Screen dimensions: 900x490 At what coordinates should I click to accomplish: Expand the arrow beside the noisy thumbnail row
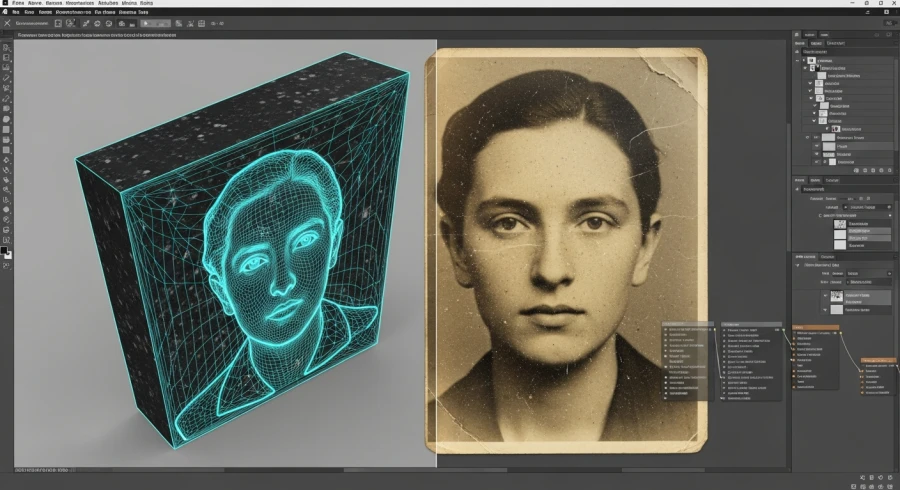(x=825, y=296)
